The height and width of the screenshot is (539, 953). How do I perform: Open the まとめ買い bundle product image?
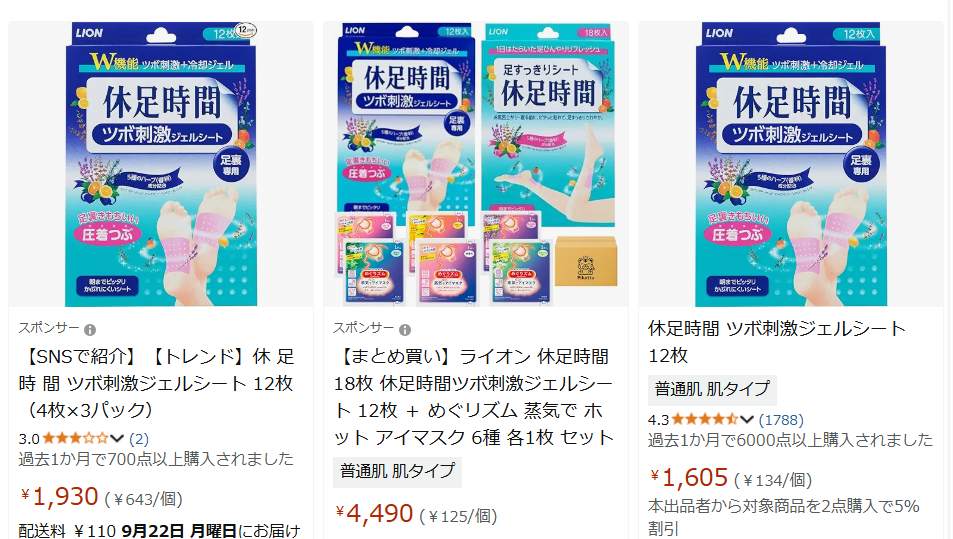tap(476, 164)
